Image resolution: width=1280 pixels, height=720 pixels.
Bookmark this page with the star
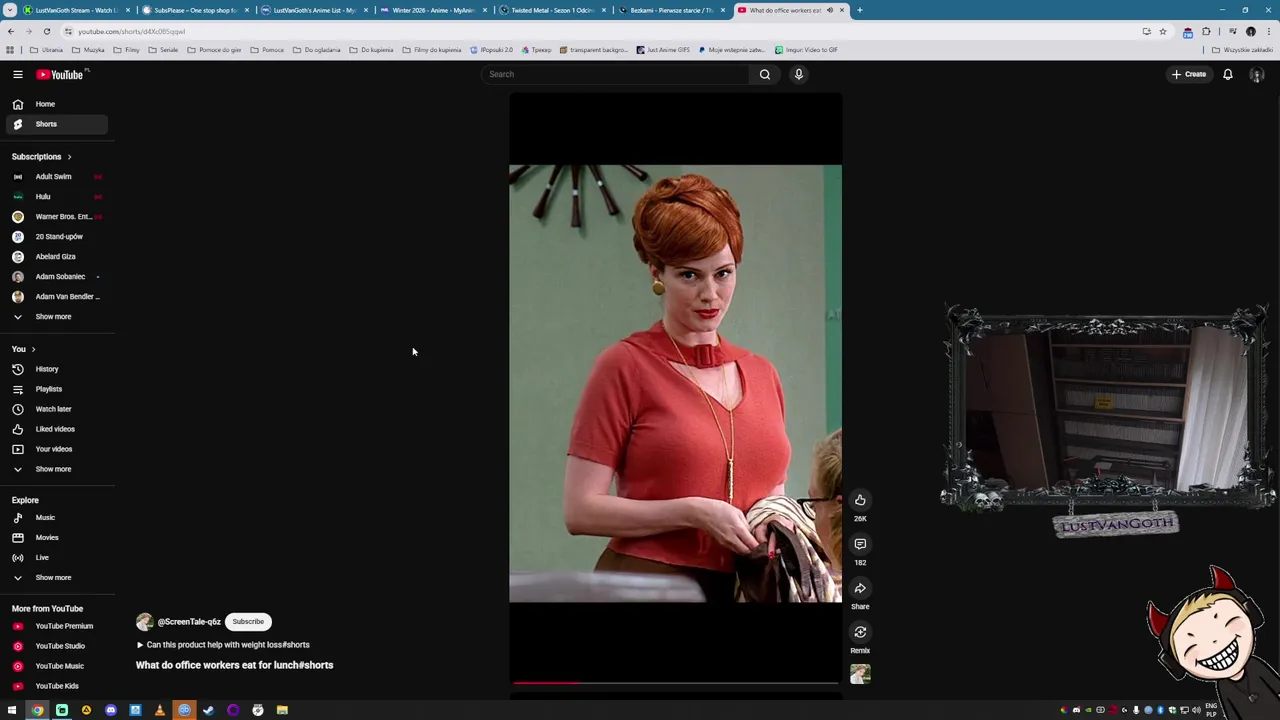1162,31
